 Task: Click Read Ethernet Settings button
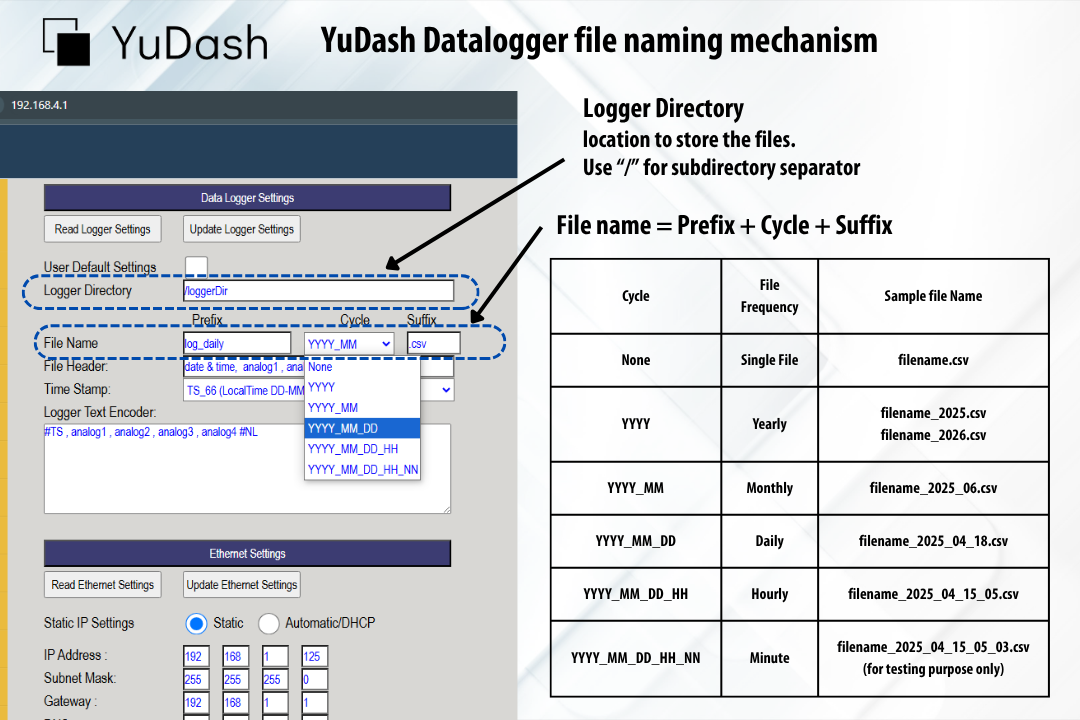102,585
